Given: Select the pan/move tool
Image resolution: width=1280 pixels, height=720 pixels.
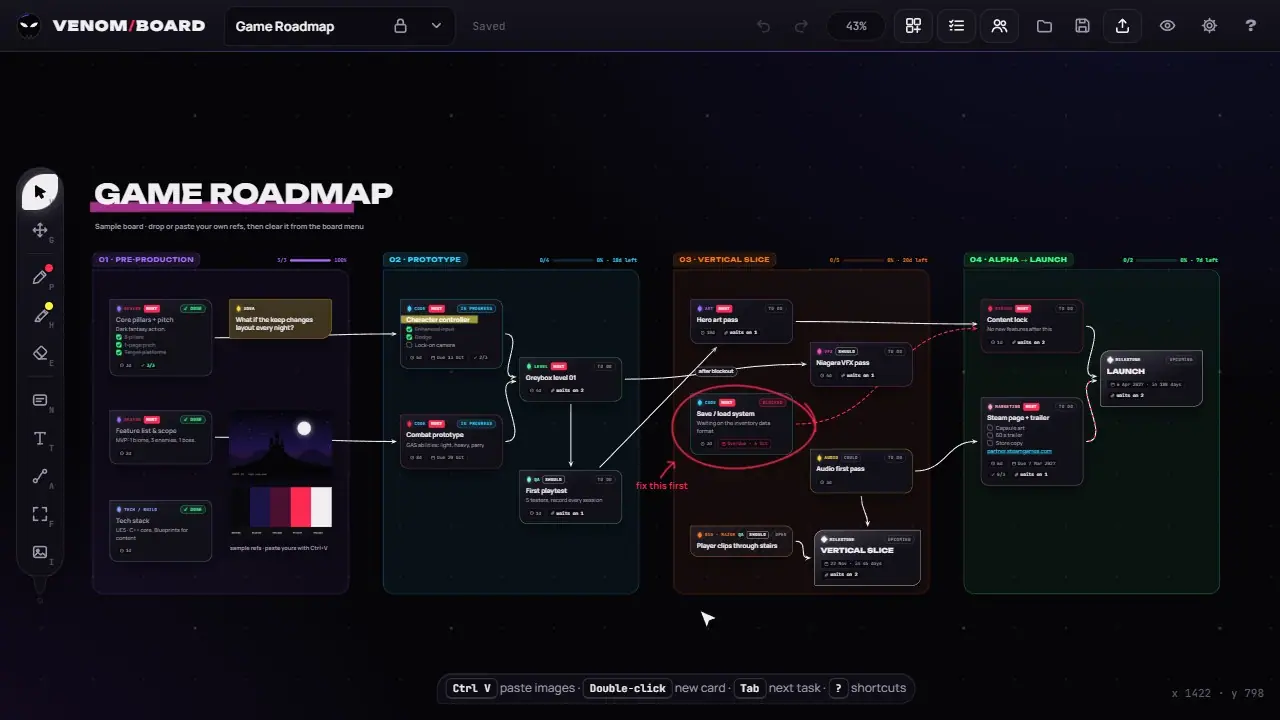Looking at the screenshot, I should tap(40, 230).
